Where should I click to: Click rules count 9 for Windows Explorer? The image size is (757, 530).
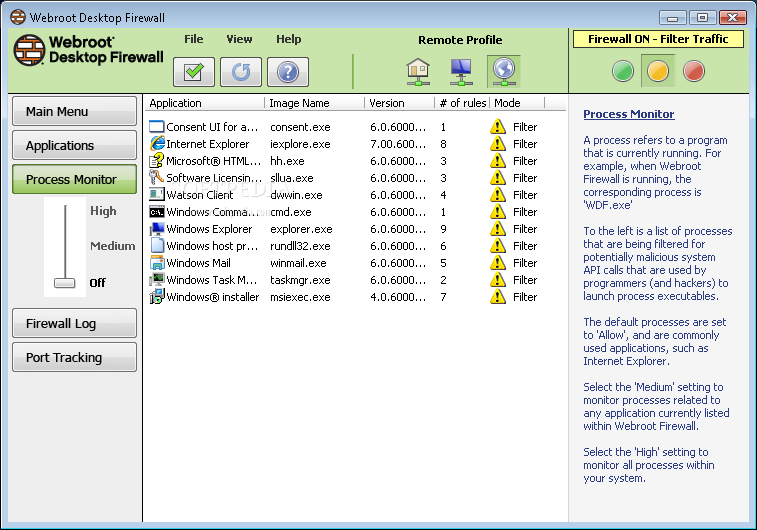[x=443, y=229]
